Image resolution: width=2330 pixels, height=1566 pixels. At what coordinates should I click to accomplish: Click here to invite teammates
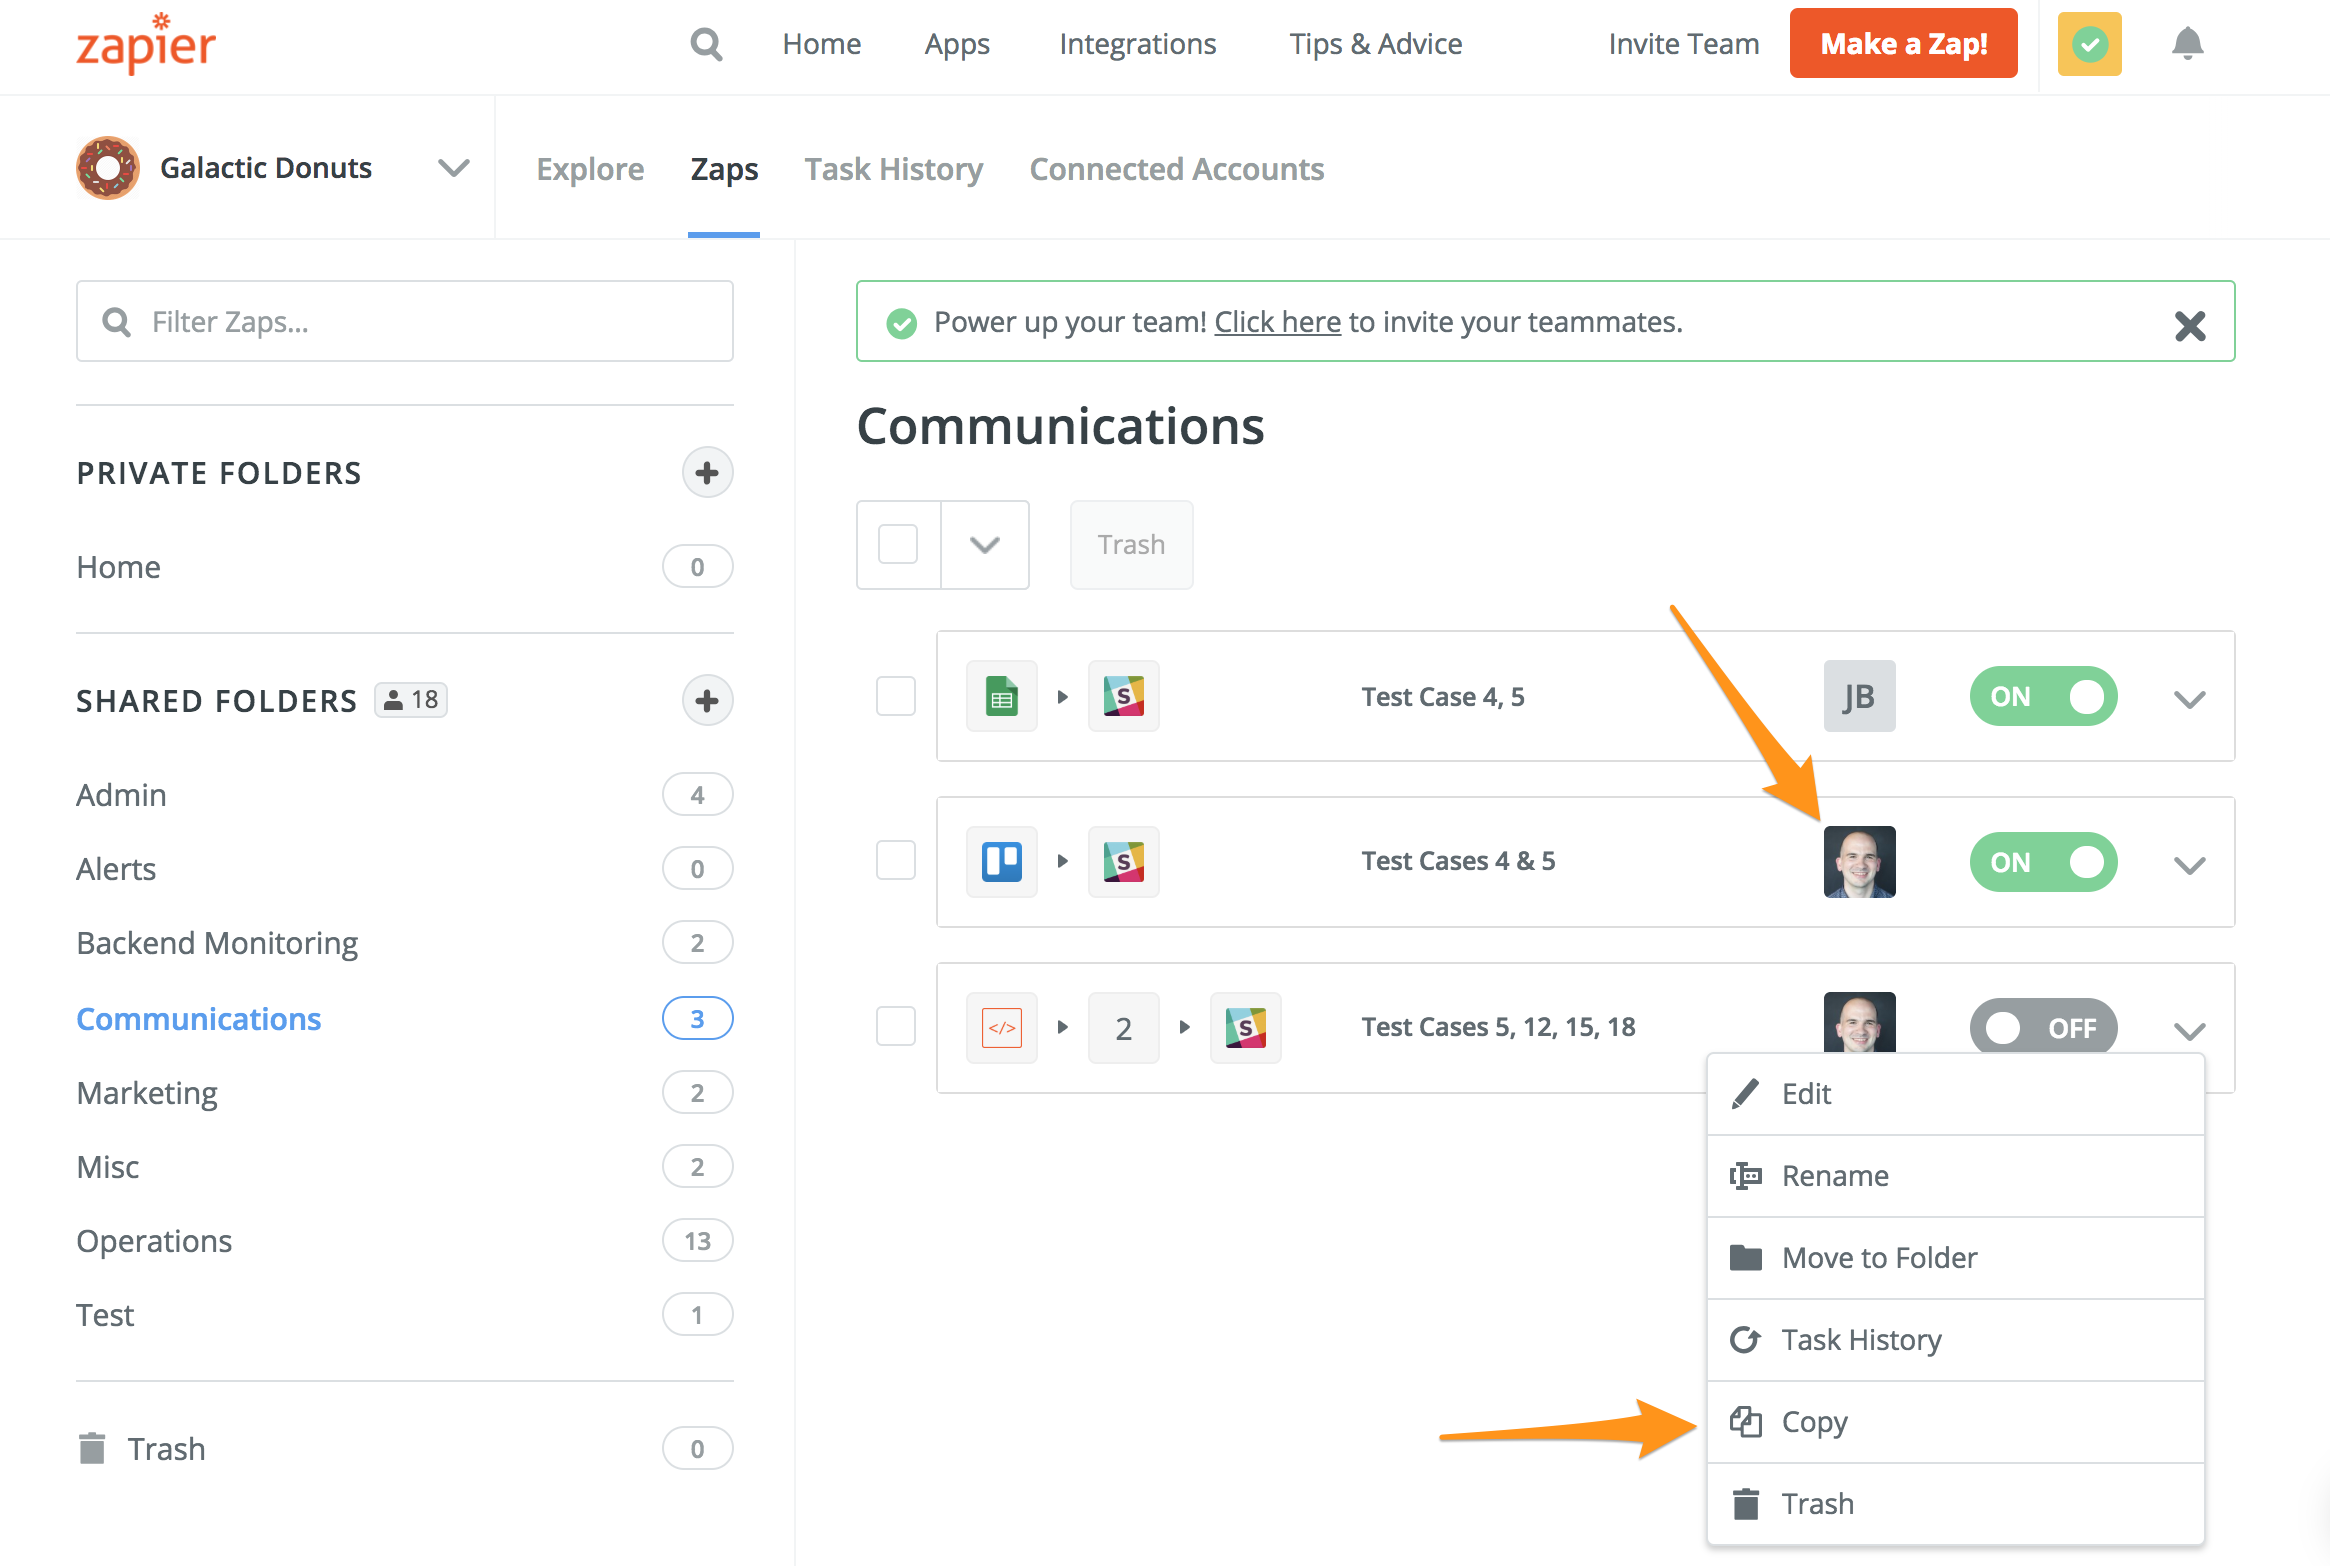(1277, 321)
